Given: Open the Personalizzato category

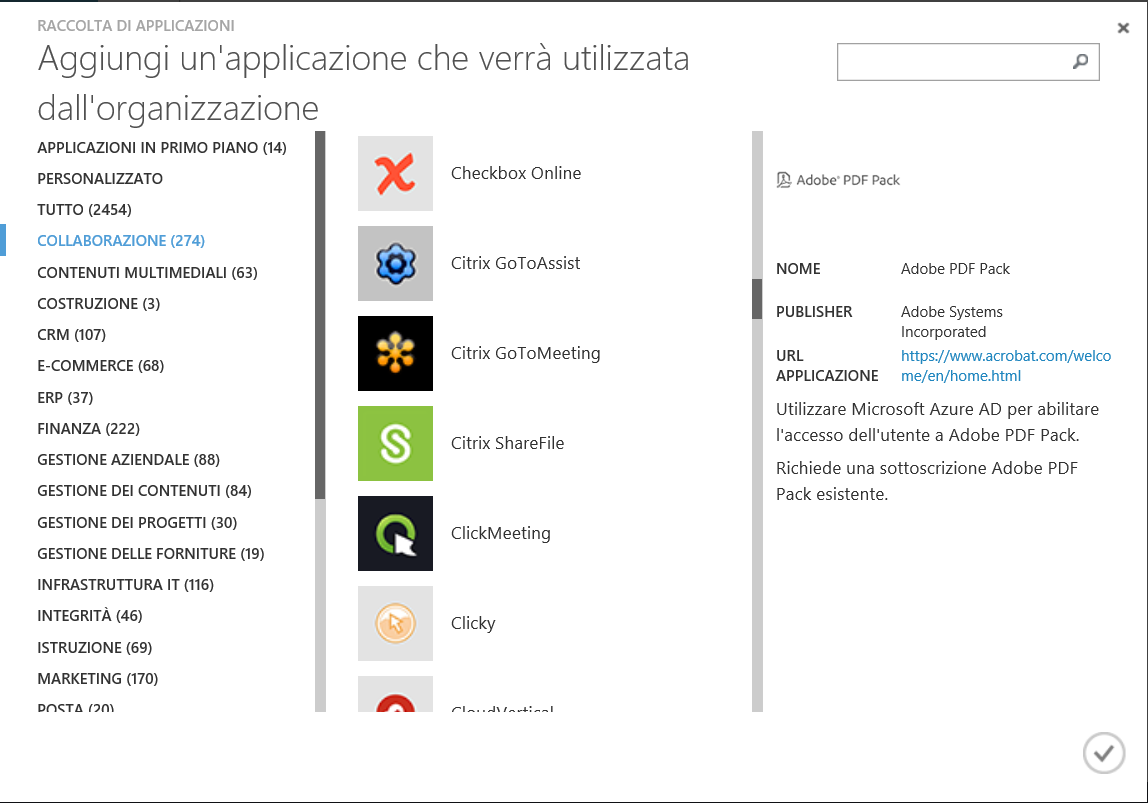Looking at the screenshot, I should [100, 179].
